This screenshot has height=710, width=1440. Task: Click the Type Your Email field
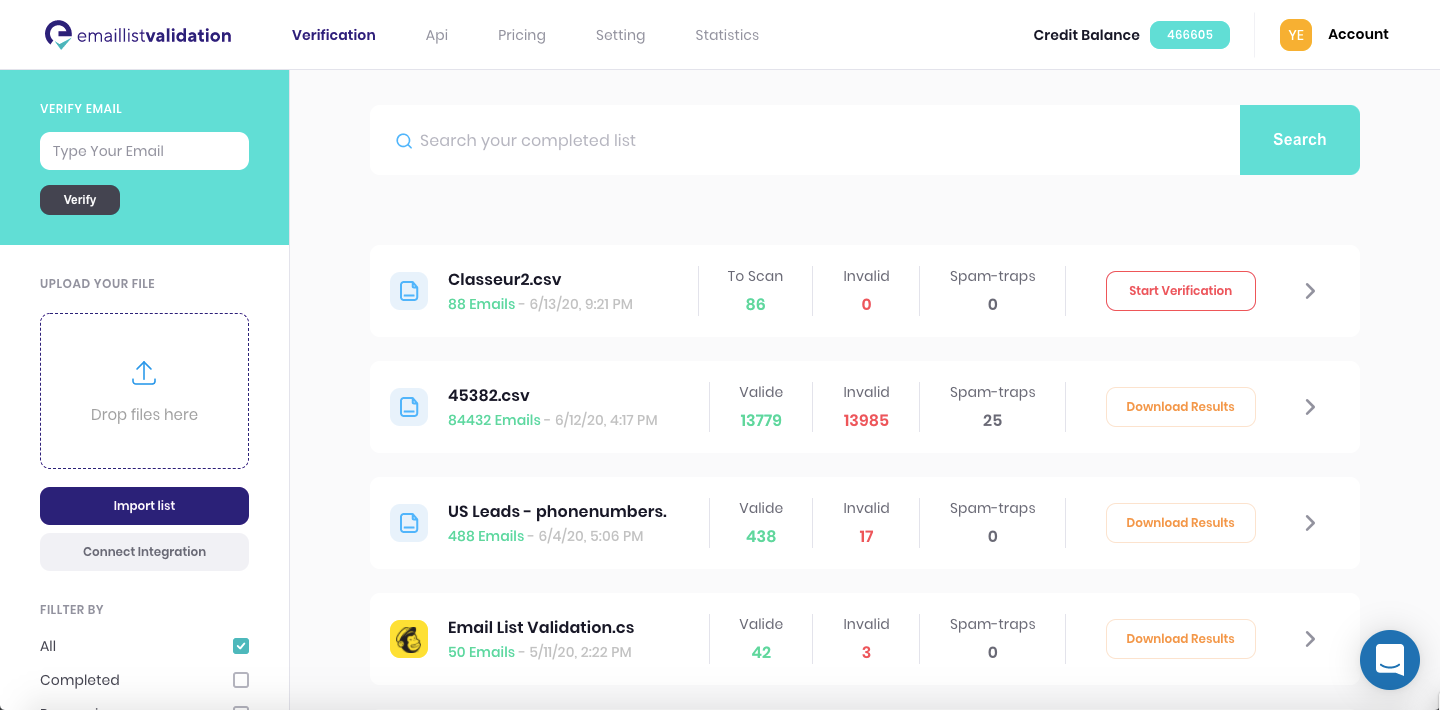(144, 150)
